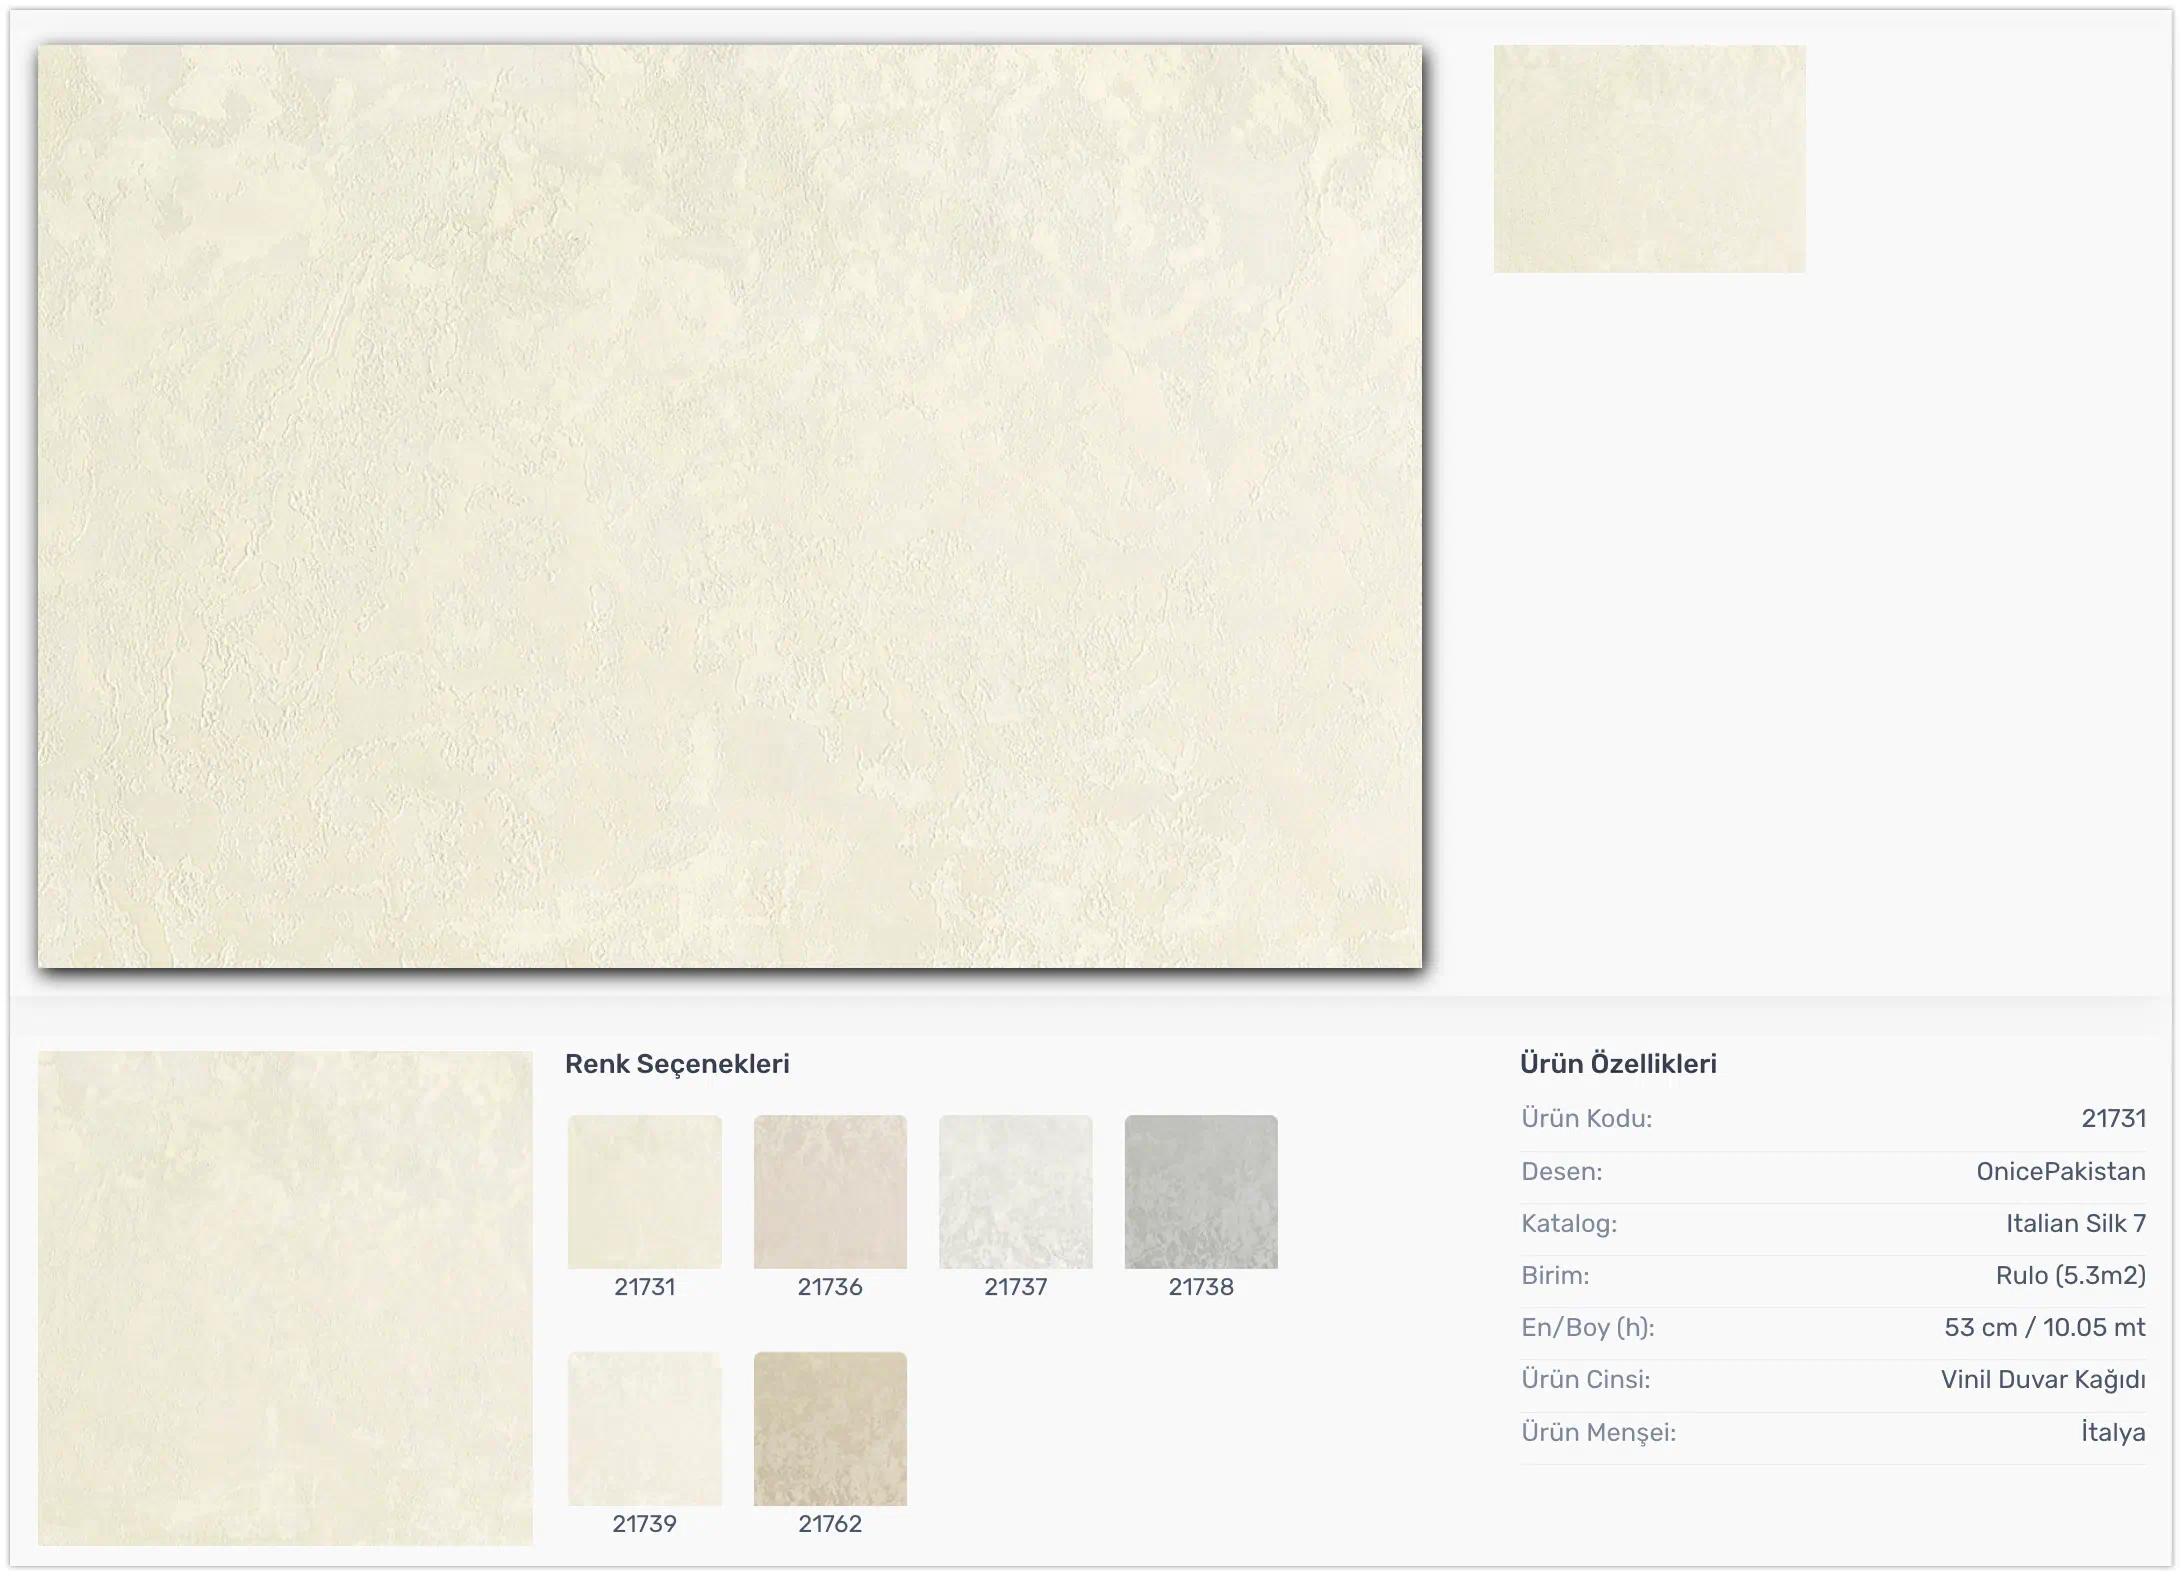This screenshot has height=1576, width=2182.
Task: Click the unit value 'Rulo (5.3m2)'
Action: pyautogui.click(x=2071, y=1276)
